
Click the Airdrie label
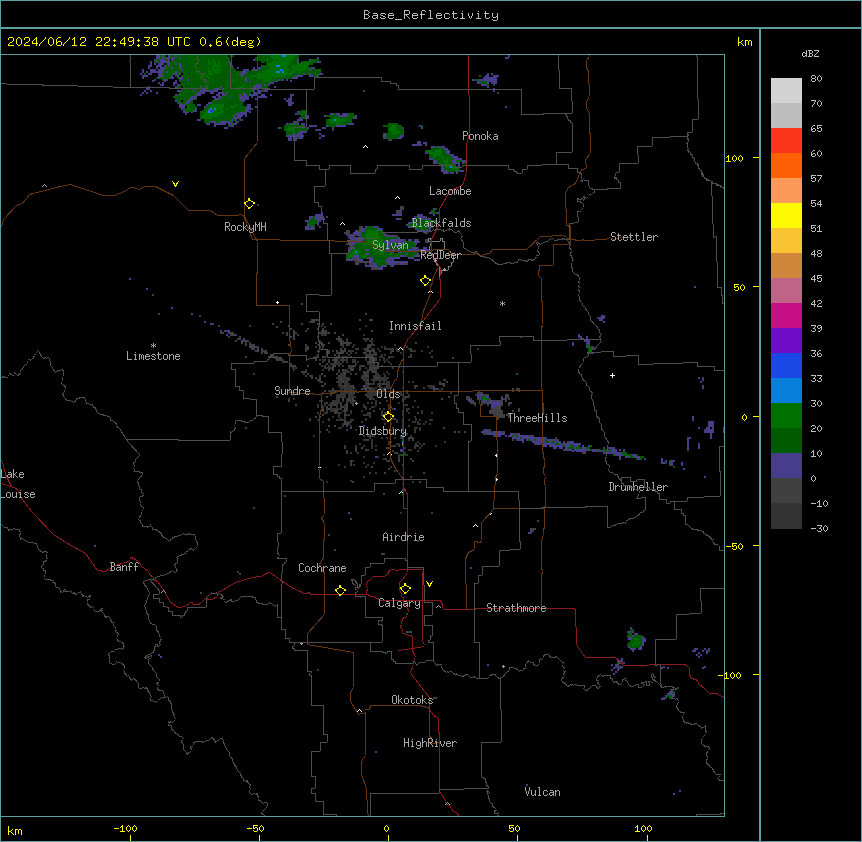[x=404, y=537]
